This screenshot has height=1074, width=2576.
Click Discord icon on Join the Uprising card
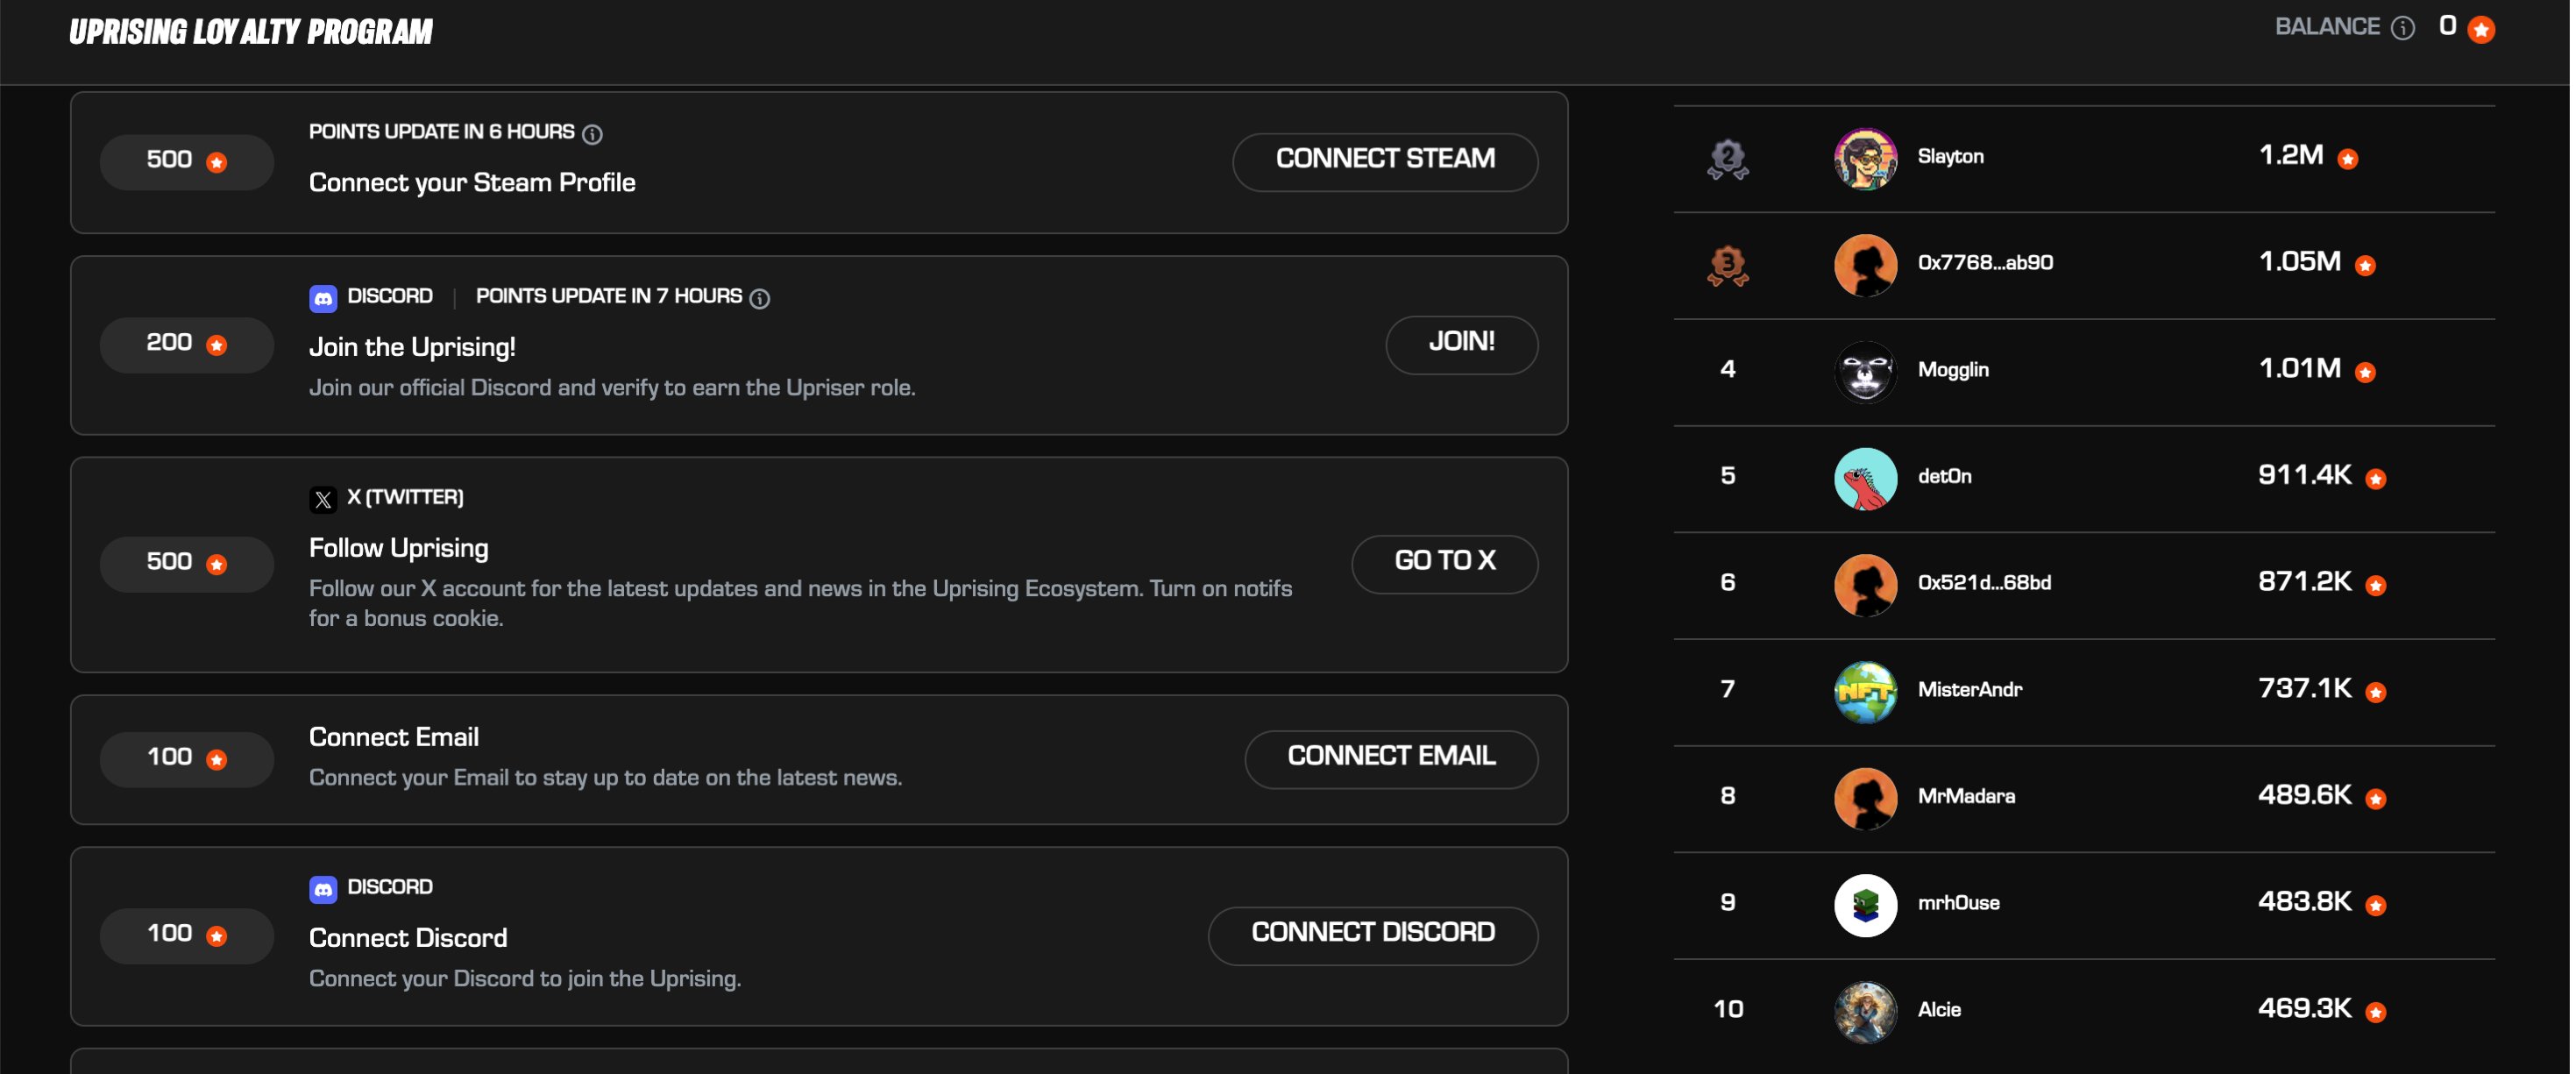tap(323, 298)
